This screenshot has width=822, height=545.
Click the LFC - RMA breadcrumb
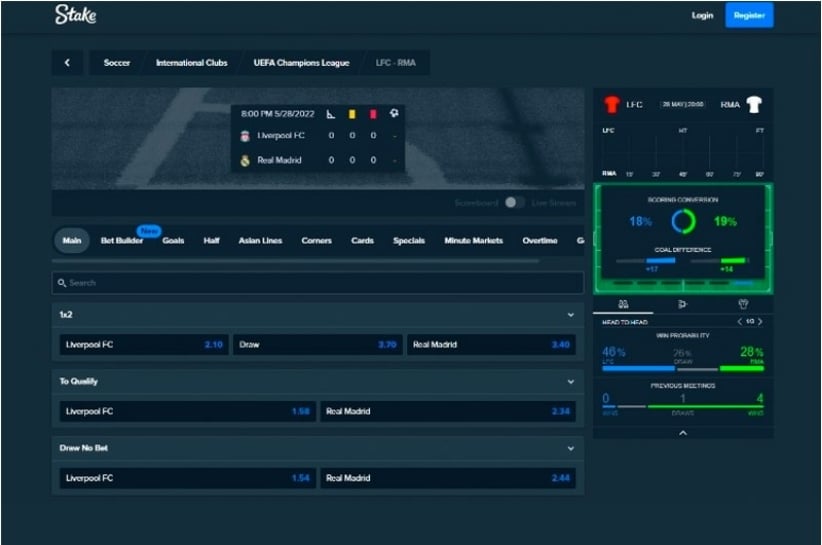[396, 62]
